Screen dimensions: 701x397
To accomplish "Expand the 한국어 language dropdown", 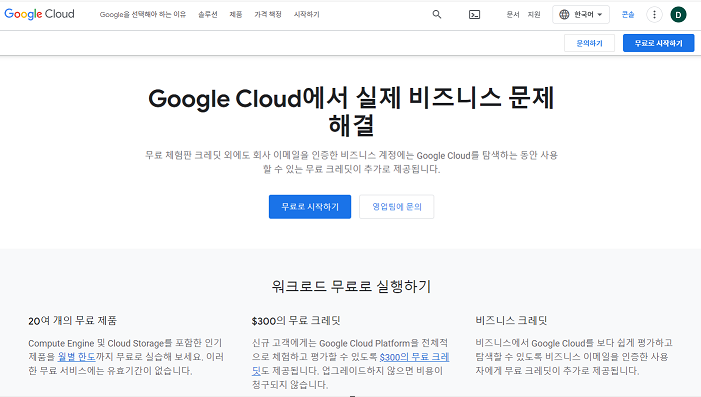I will [x=581, y=14].
